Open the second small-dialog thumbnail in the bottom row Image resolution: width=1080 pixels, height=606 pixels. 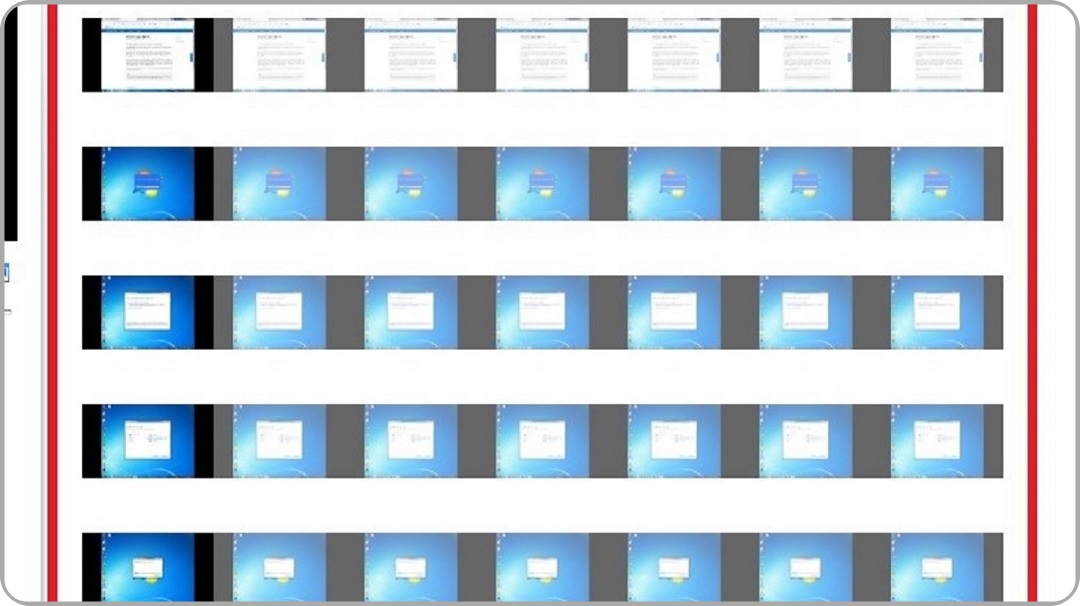[279, 567]
